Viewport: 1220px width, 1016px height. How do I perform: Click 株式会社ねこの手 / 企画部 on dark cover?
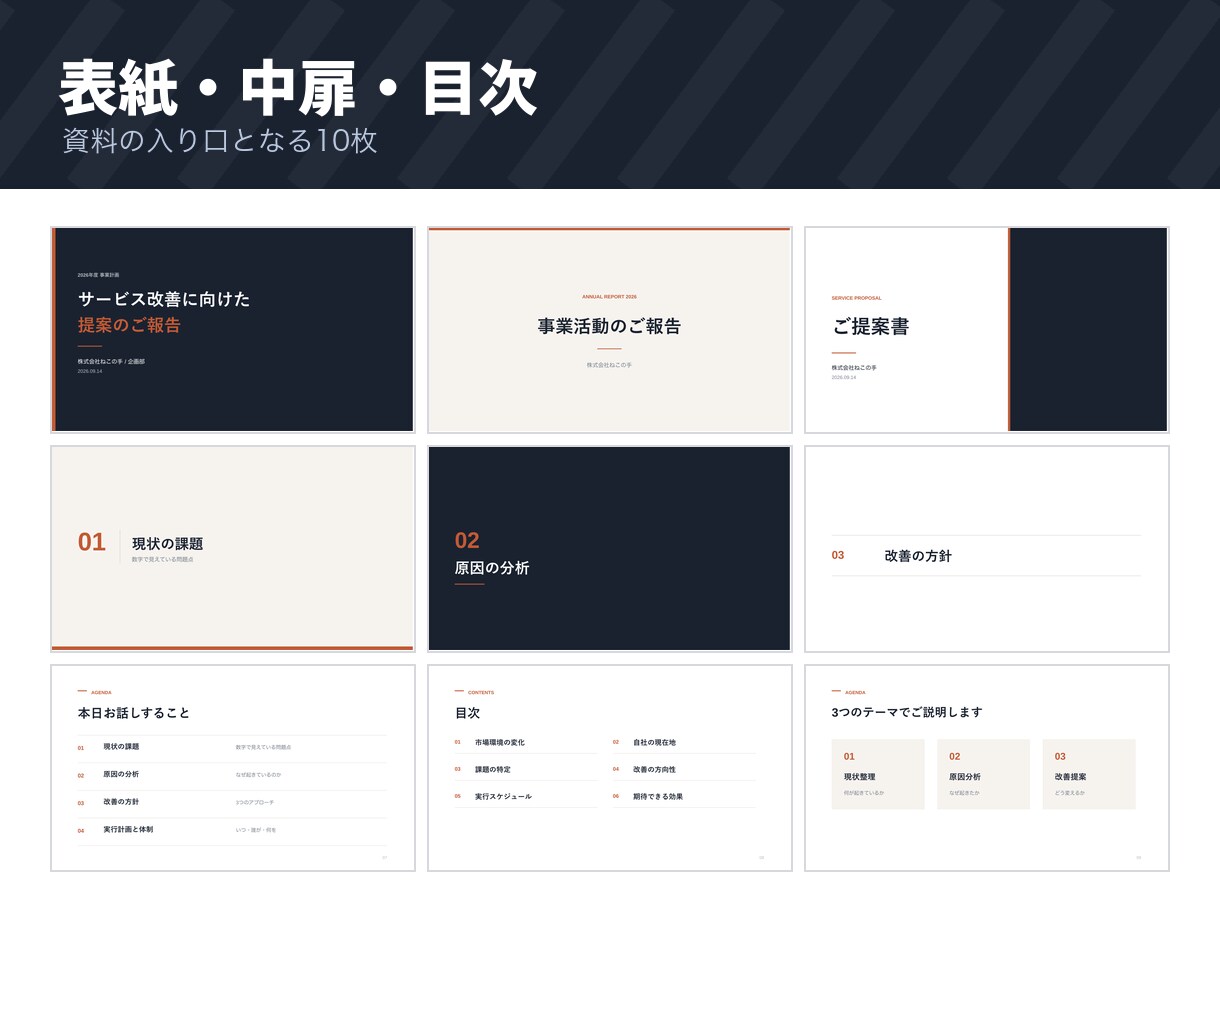click(x=111, y=362)
